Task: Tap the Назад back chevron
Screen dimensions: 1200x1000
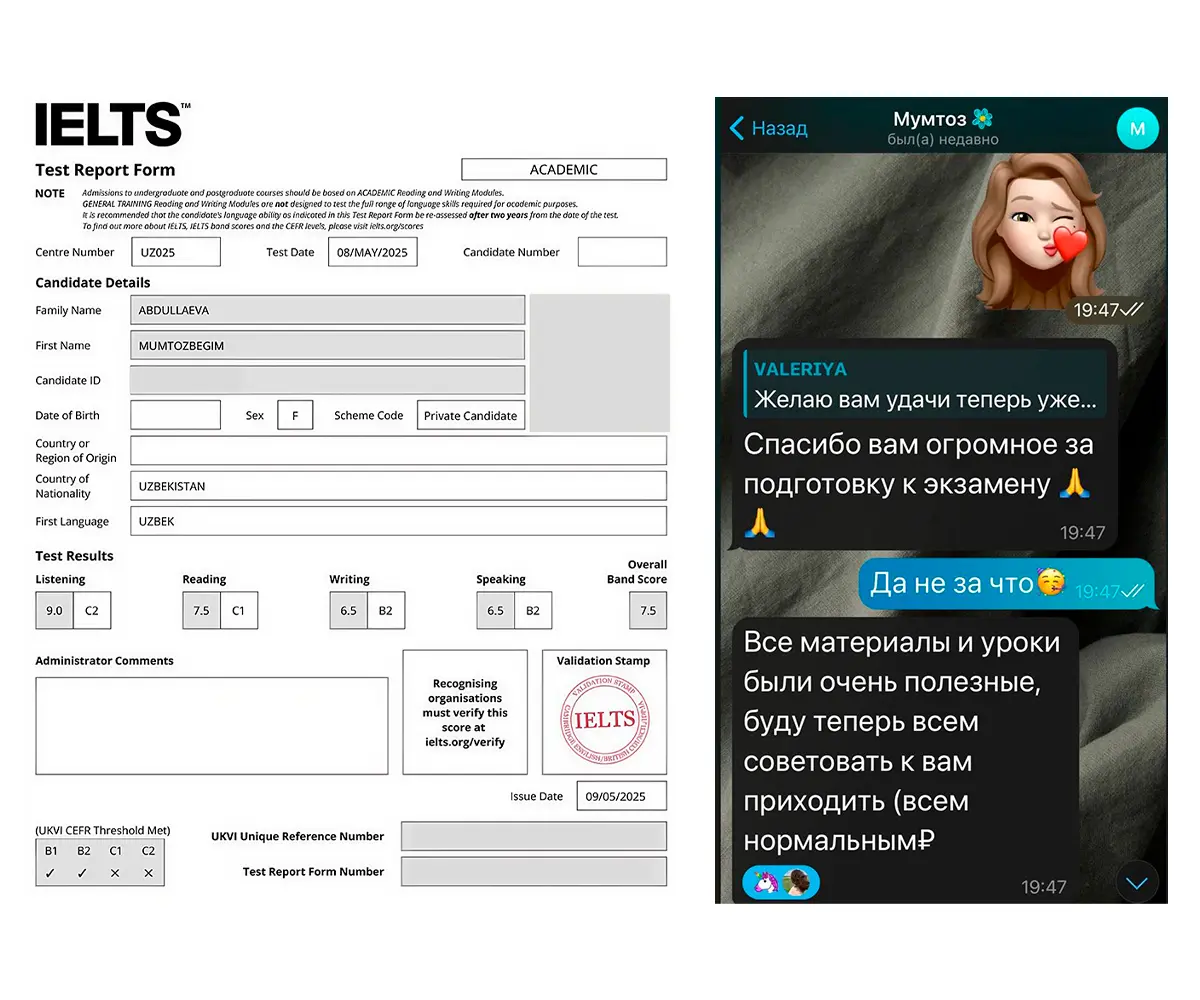Action: [x=738, y=128]
